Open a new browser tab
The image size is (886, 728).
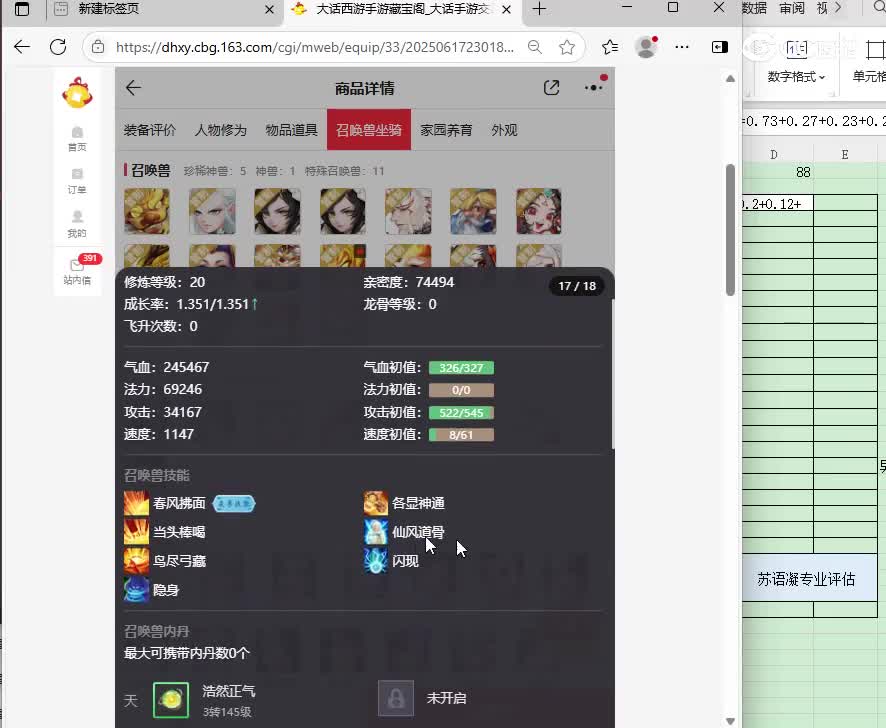[x=539, y=9]
